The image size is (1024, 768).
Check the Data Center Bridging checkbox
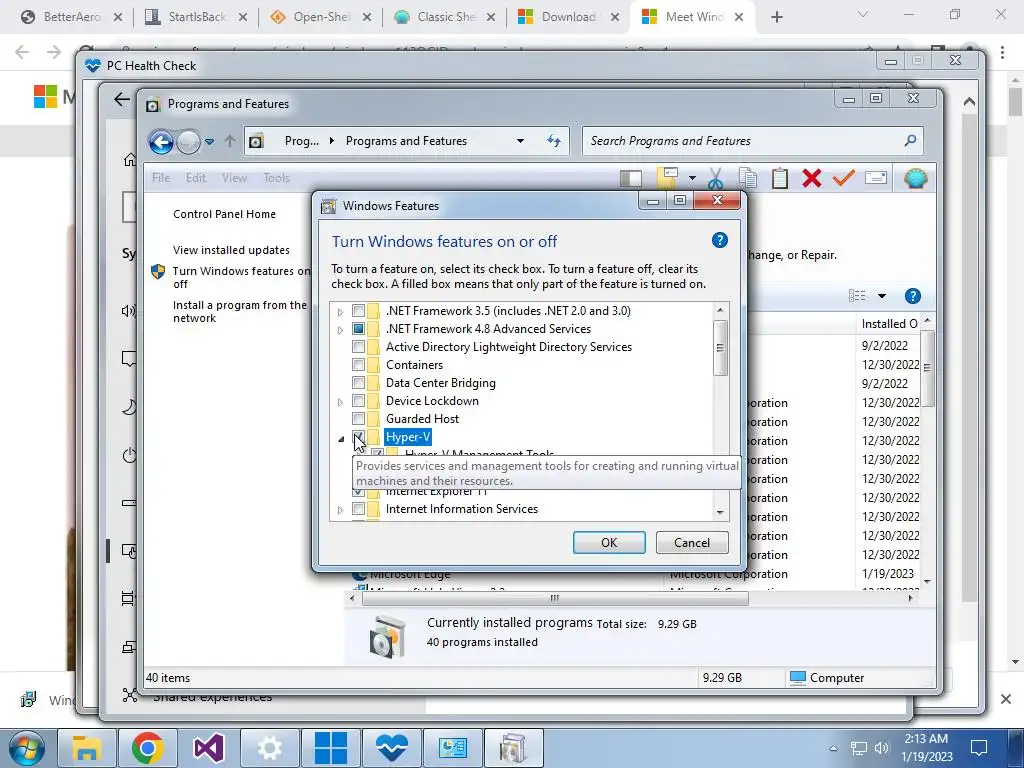coord(358,383)
